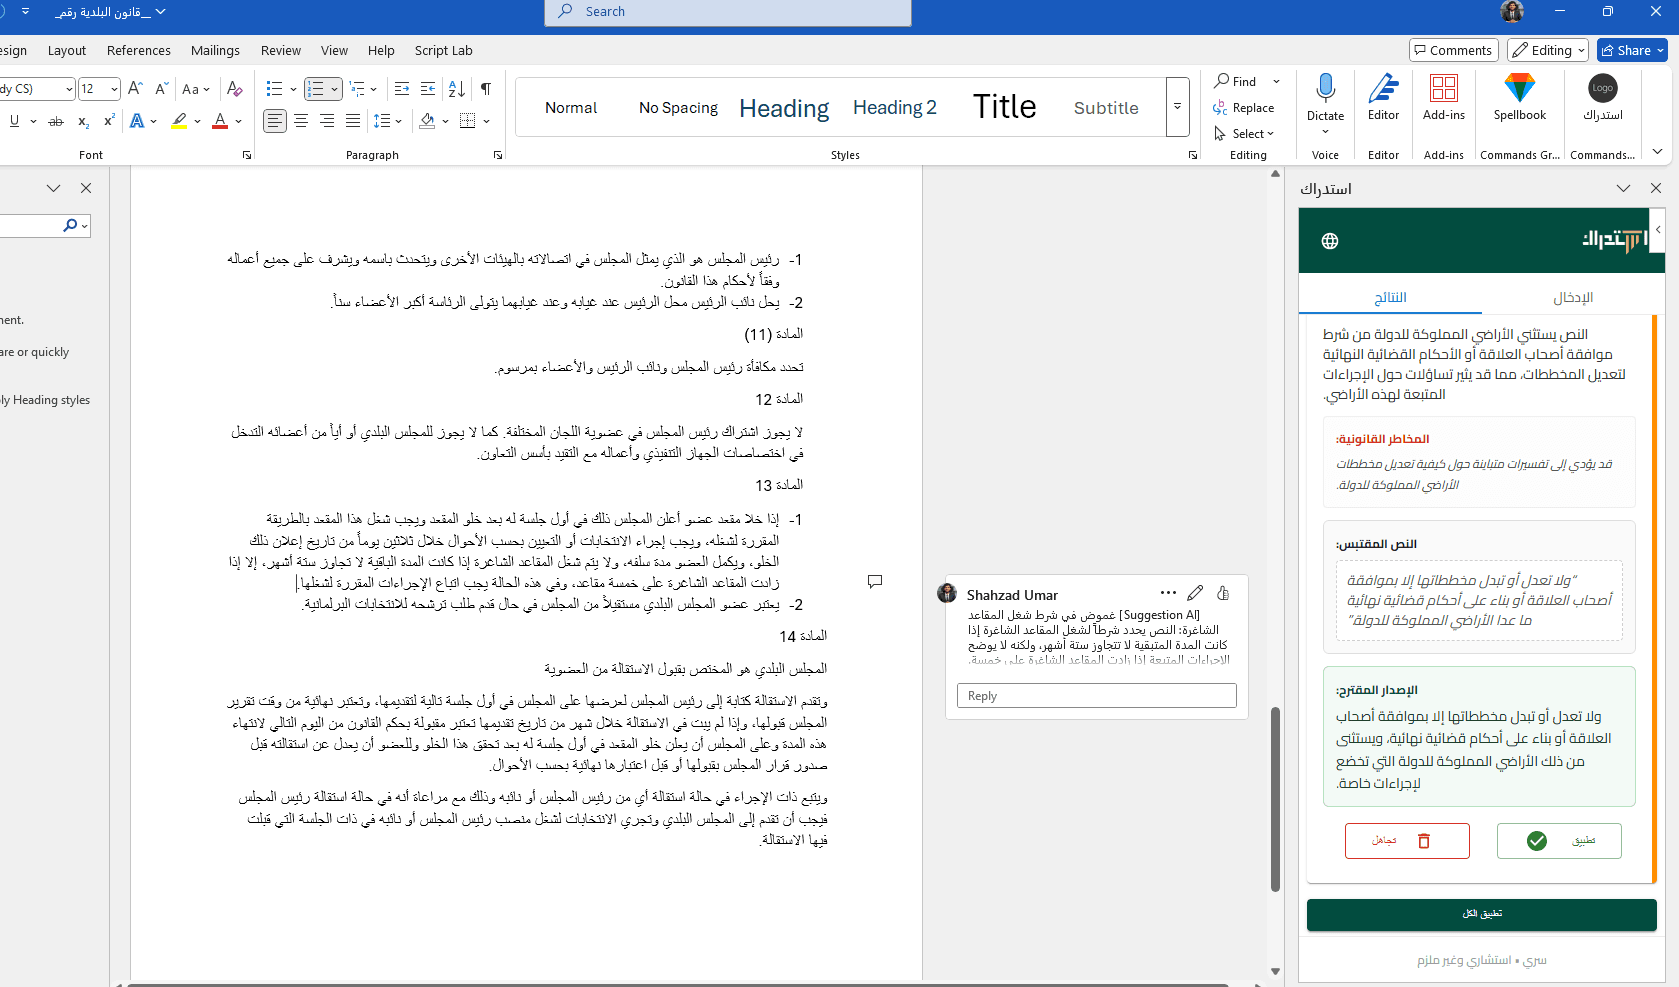Viewport: 1679px width, 987px height.
Task: Justify paragraph text
Action: pos(353,121)
